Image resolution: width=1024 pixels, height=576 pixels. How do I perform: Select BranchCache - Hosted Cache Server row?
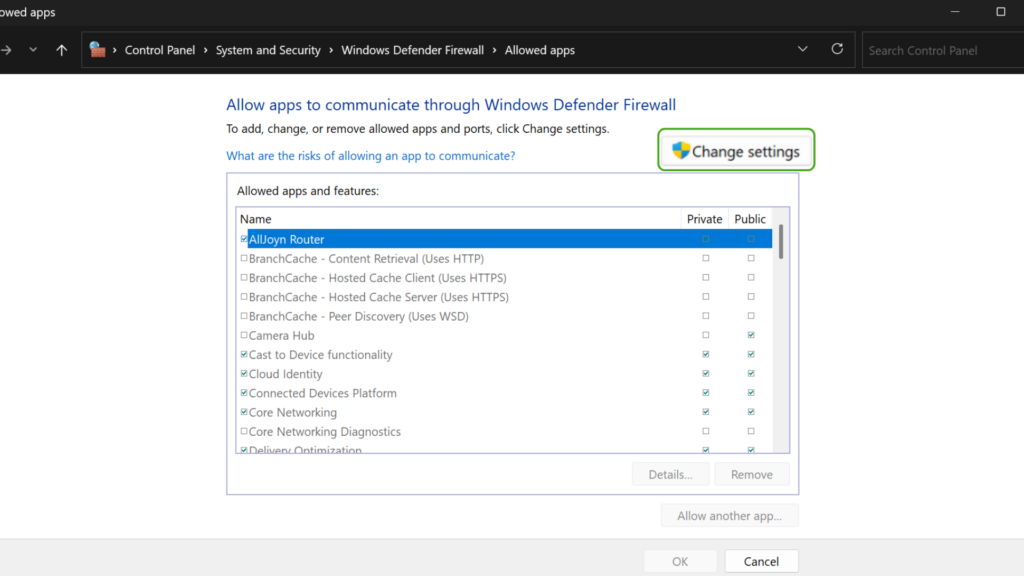(504, 296)
